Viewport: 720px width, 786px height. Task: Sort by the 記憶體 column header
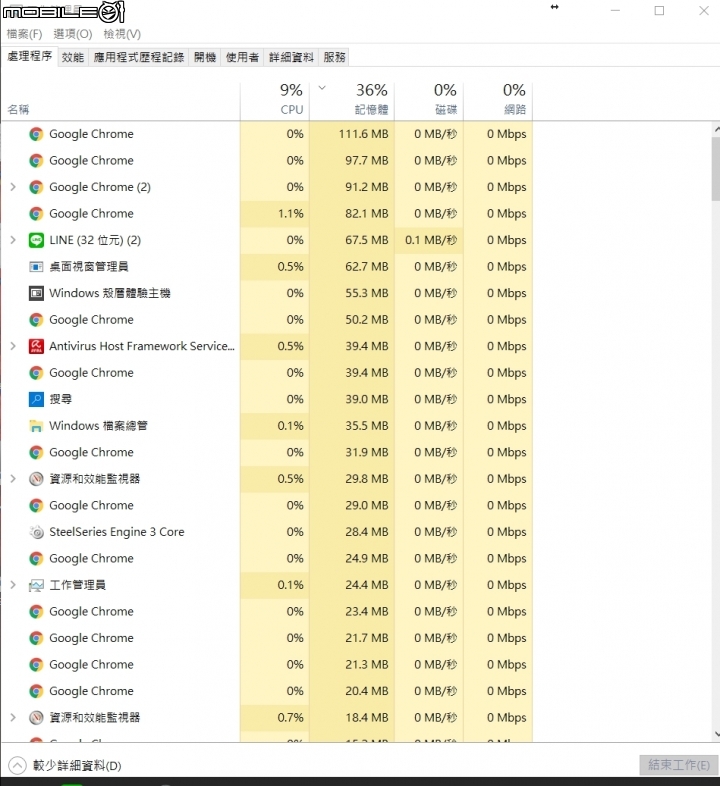click(352, 101)
